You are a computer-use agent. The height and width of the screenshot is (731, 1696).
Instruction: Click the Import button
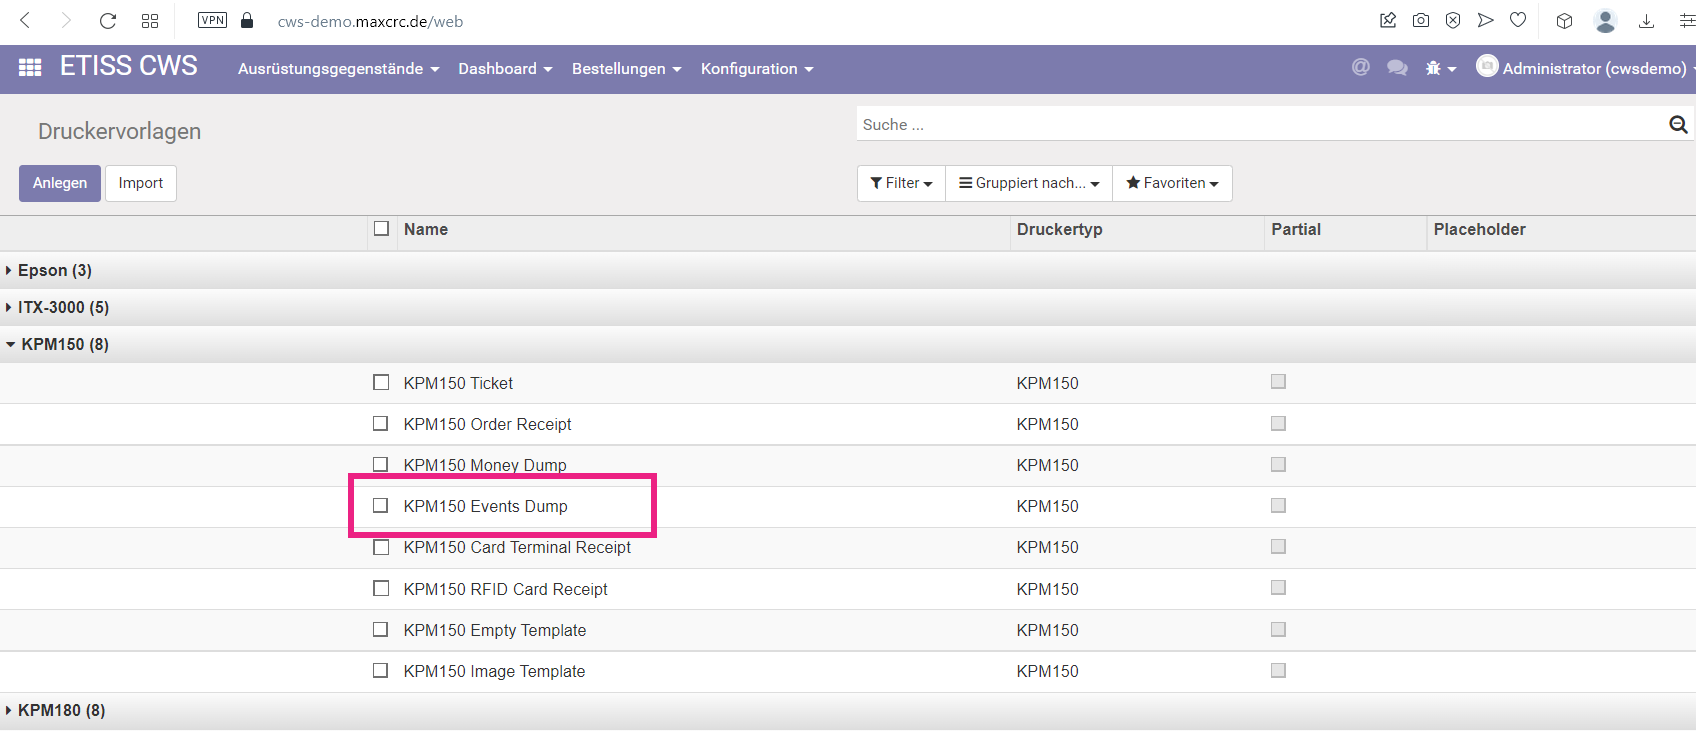pos(141,183)
